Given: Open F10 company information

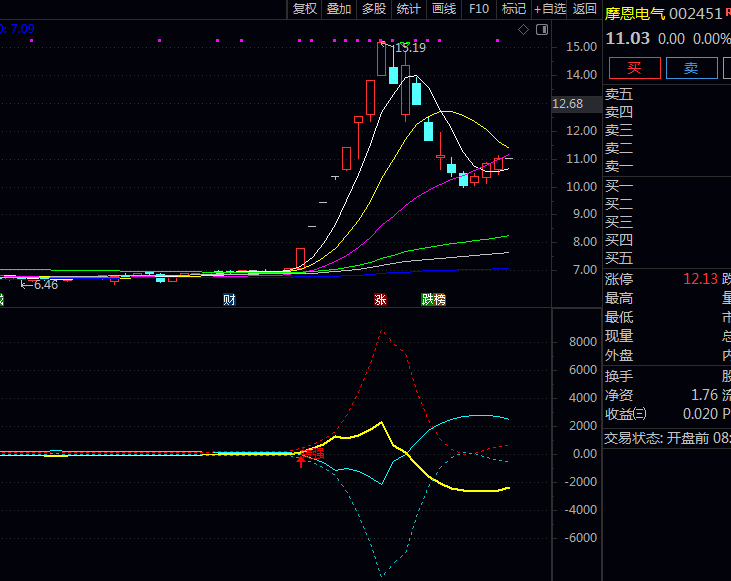Looking at the screenshot, I should (479, 9).
